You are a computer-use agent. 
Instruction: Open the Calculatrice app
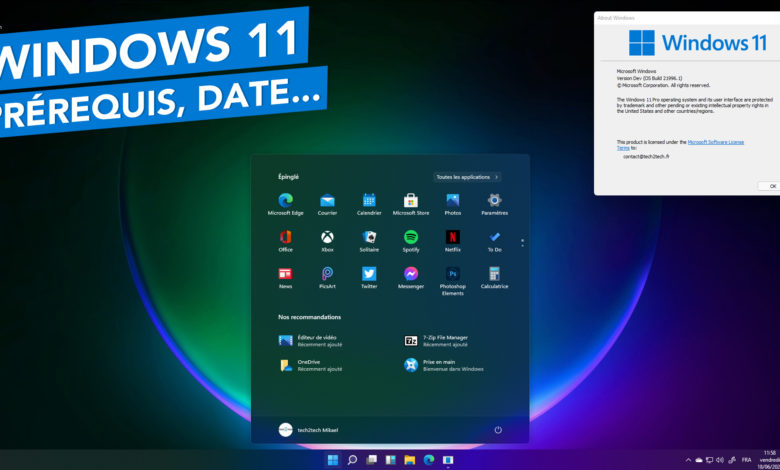494,278
